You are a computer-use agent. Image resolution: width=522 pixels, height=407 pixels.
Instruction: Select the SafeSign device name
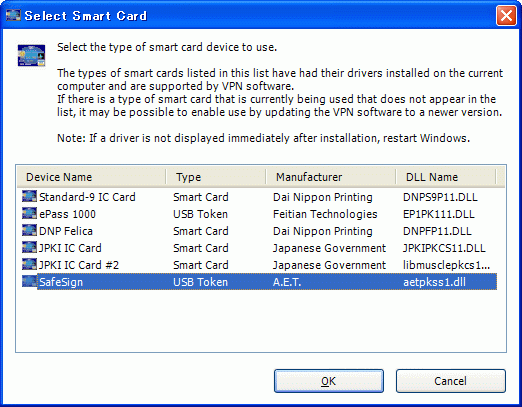(x=61, y=282)
